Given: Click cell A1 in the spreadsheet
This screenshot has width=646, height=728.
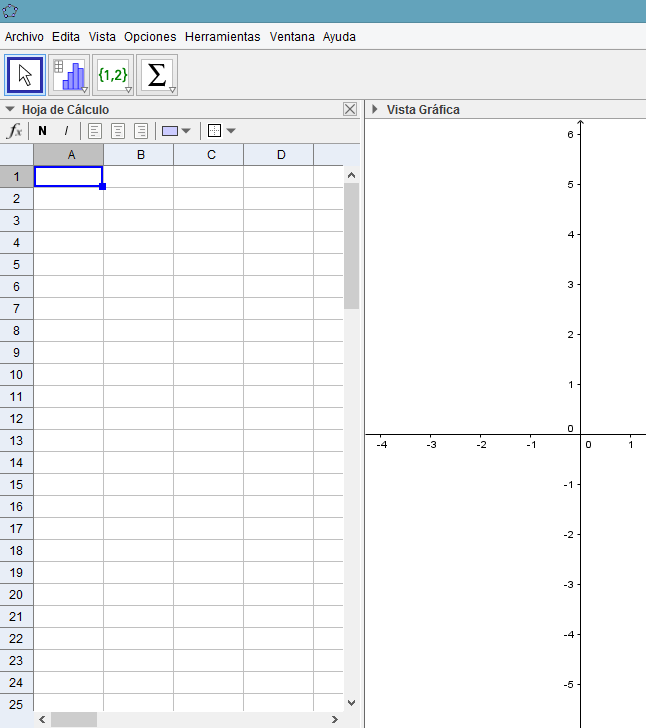Looking at the screenshot, I should tap(68, 177).
